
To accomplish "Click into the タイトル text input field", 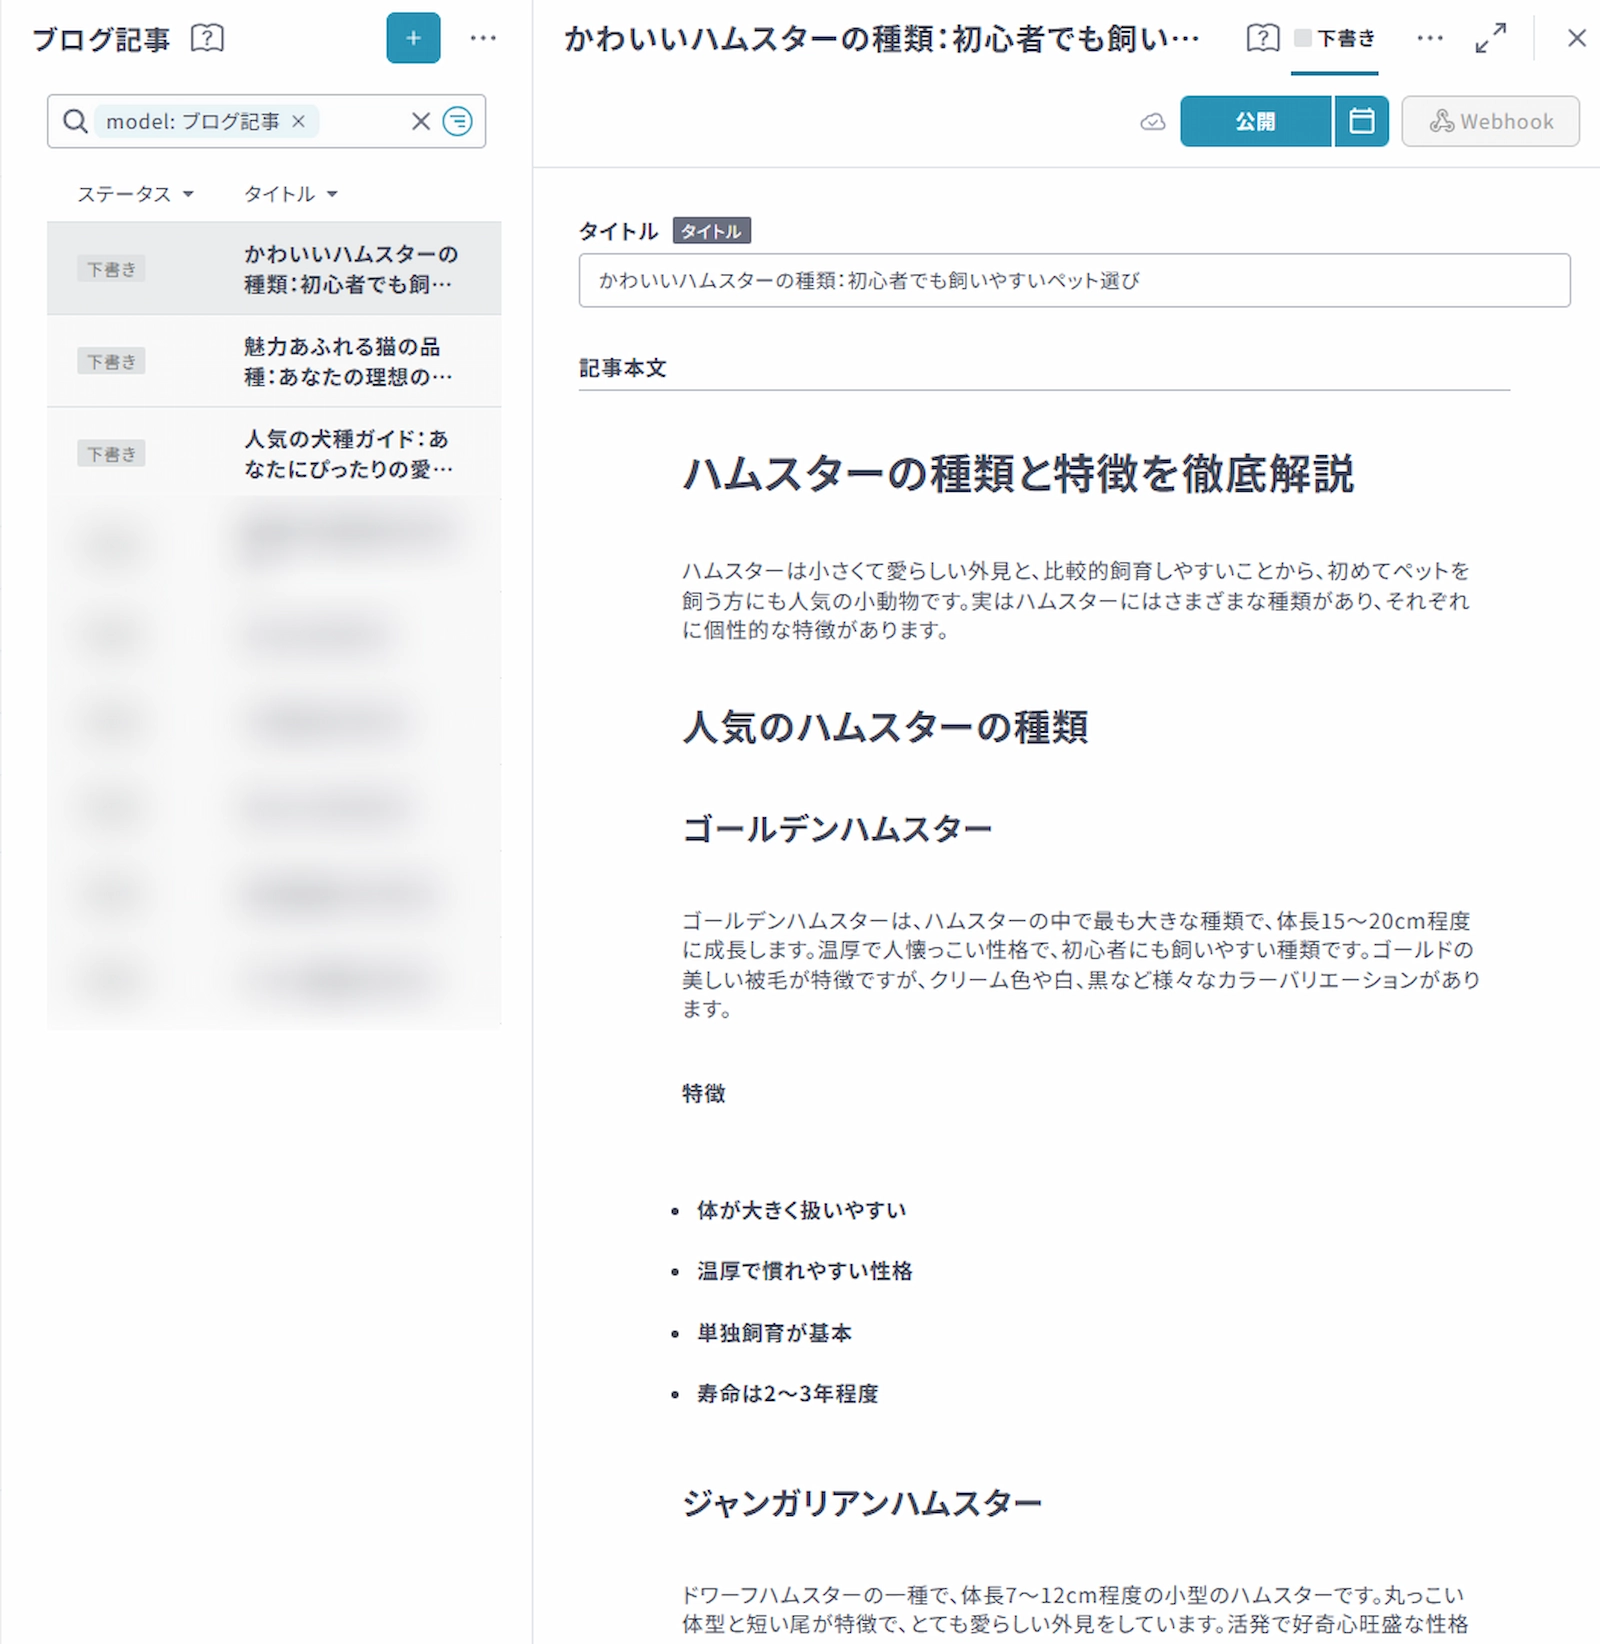I will coord(1073,281).
